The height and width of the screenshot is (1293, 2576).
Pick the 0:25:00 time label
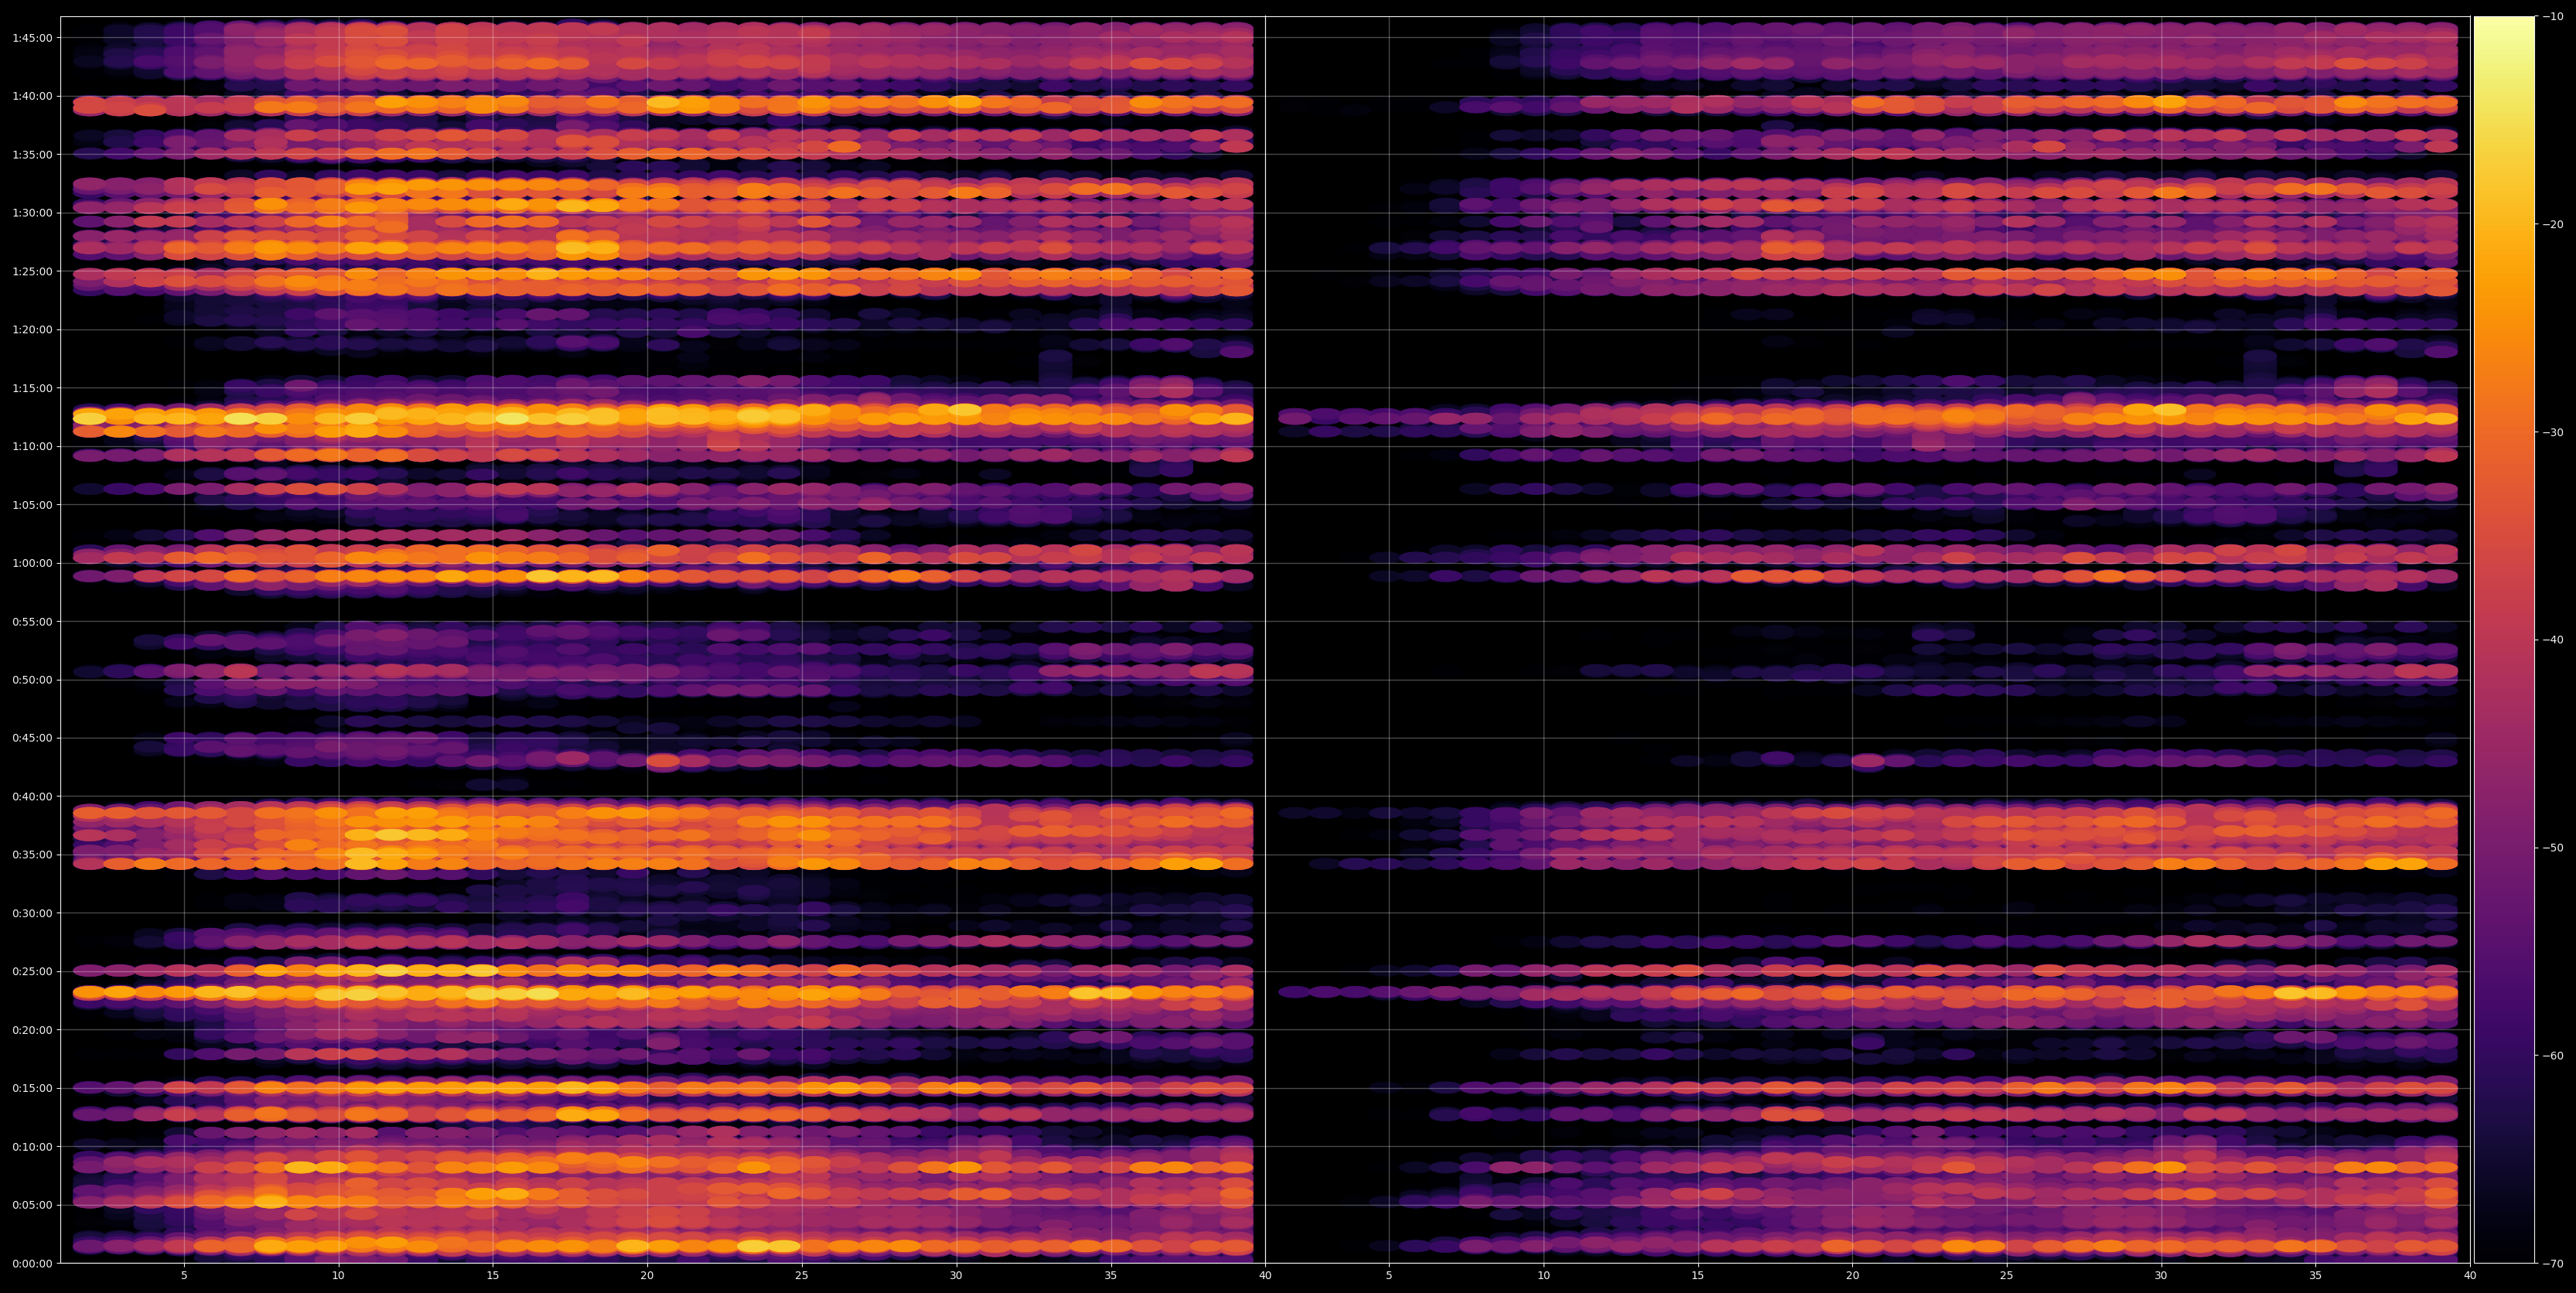point(32,971)
